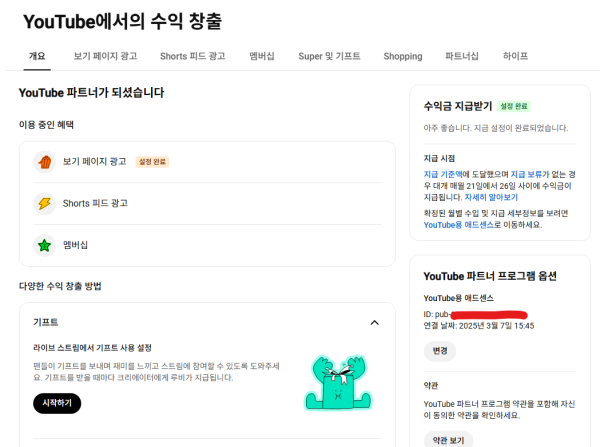Click the 다양한 수익 창출 방법 heading

pyautogui.click(x=60, y=286)
